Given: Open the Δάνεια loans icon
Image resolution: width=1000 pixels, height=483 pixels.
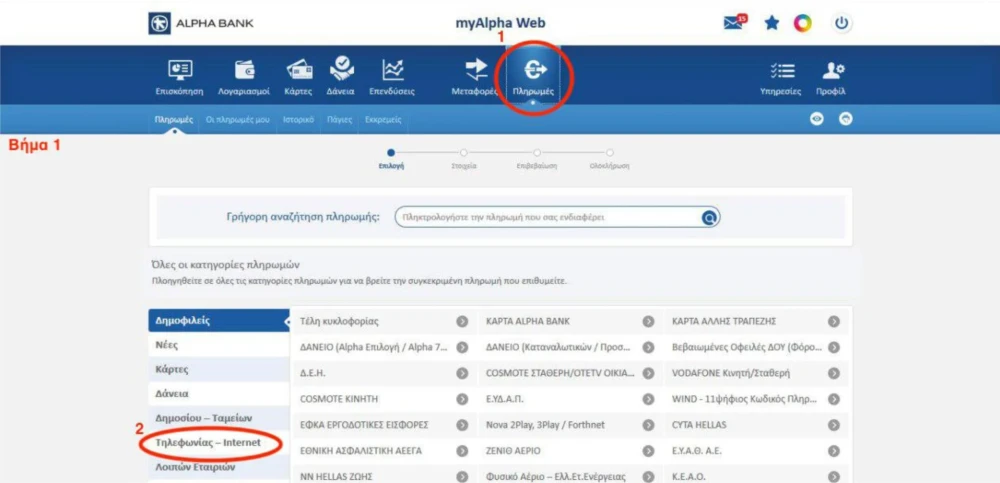Looking at the screenshot, I should coord(341,69).
